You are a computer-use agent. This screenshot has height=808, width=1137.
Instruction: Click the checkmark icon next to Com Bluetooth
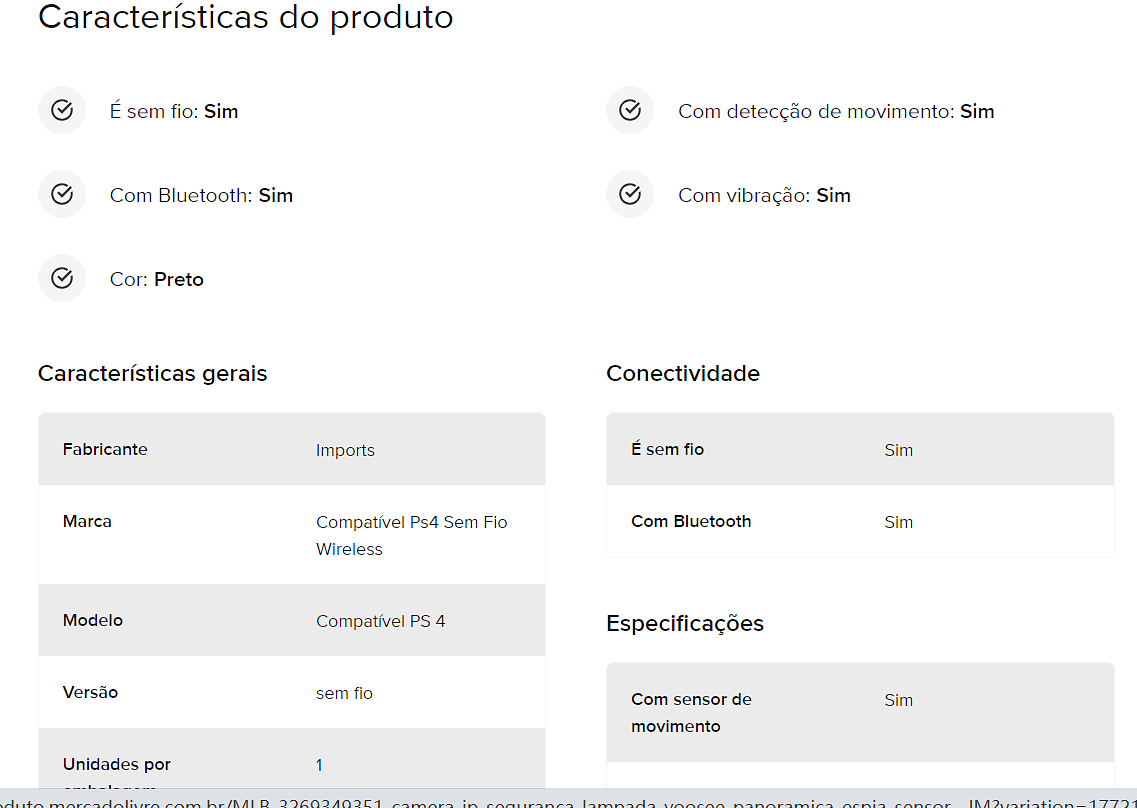[x=62, y=194]
